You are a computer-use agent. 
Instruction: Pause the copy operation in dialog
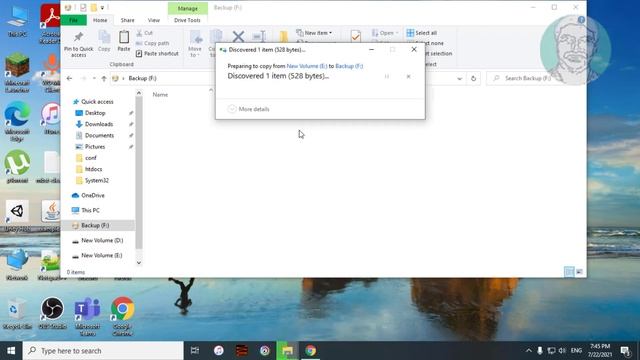[x=387, y=76]
